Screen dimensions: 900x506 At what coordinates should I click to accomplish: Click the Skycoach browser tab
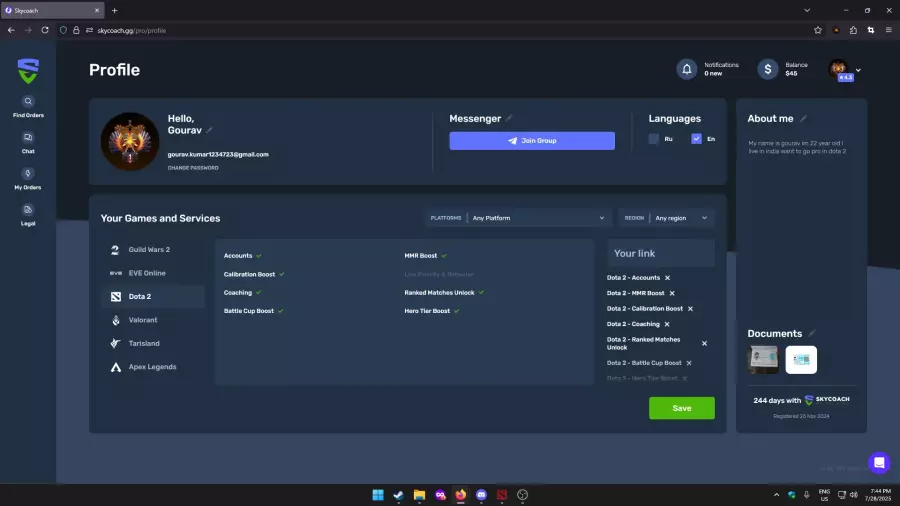tap(52, 10)
